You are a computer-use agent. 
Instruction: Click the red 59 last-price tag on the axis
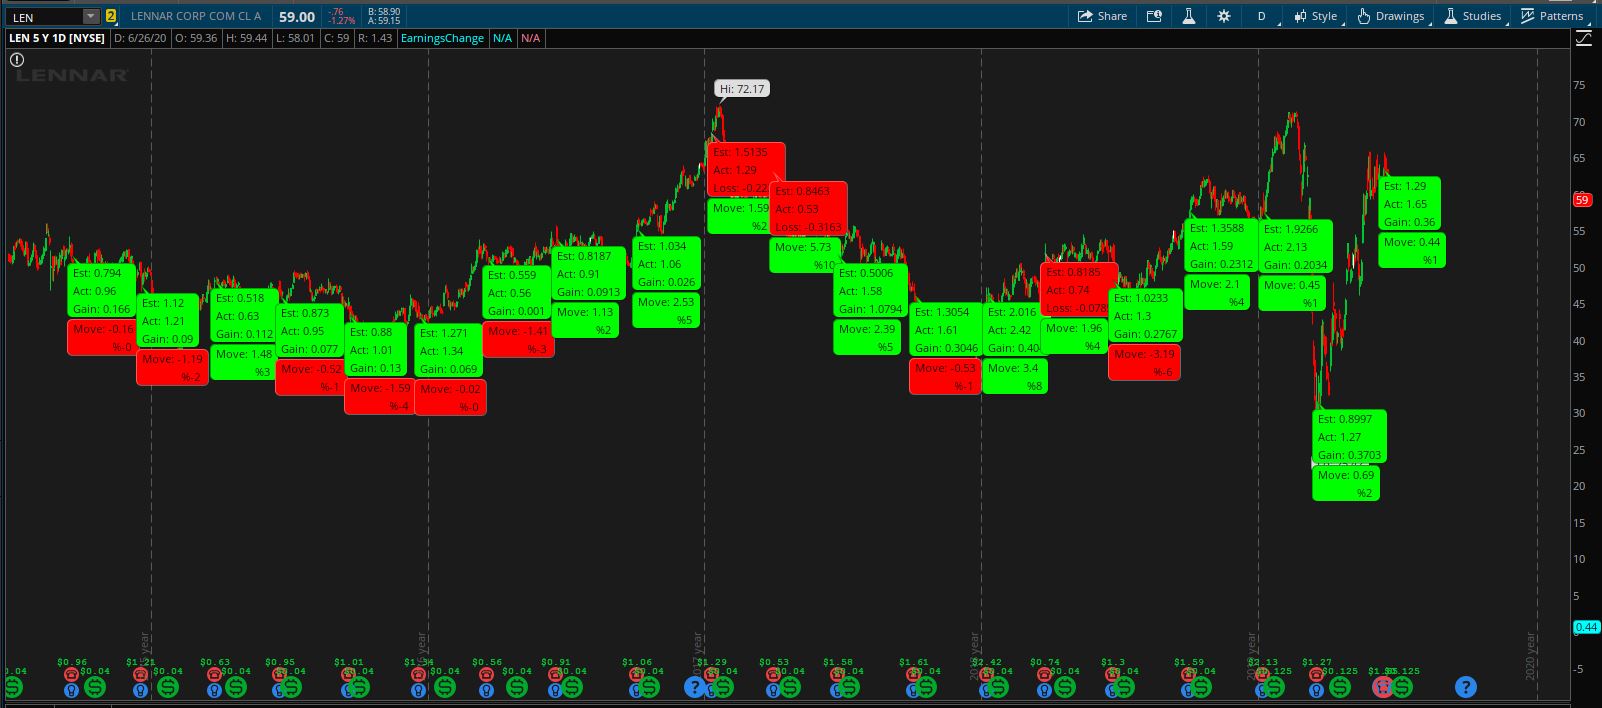[x=1583, y=200]
